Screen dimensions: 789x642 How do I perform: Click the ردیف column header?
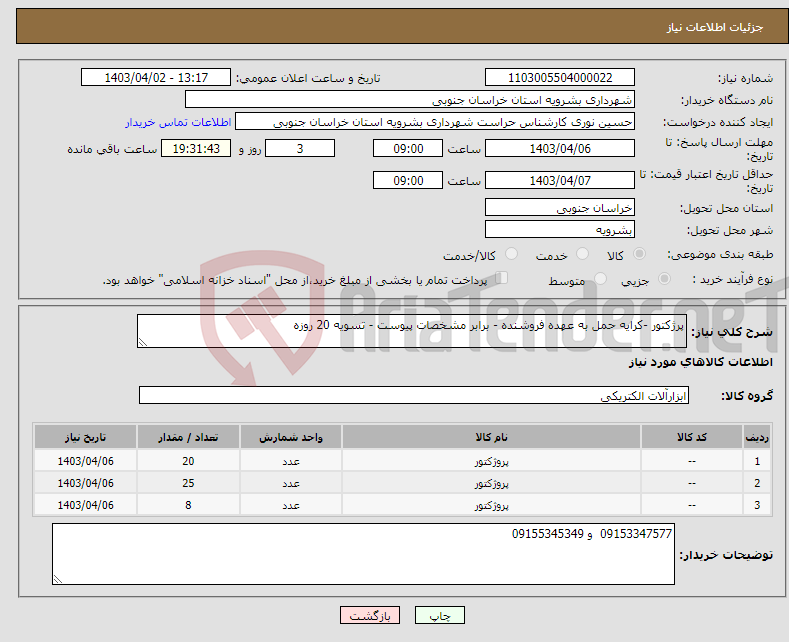coord(757,437)
